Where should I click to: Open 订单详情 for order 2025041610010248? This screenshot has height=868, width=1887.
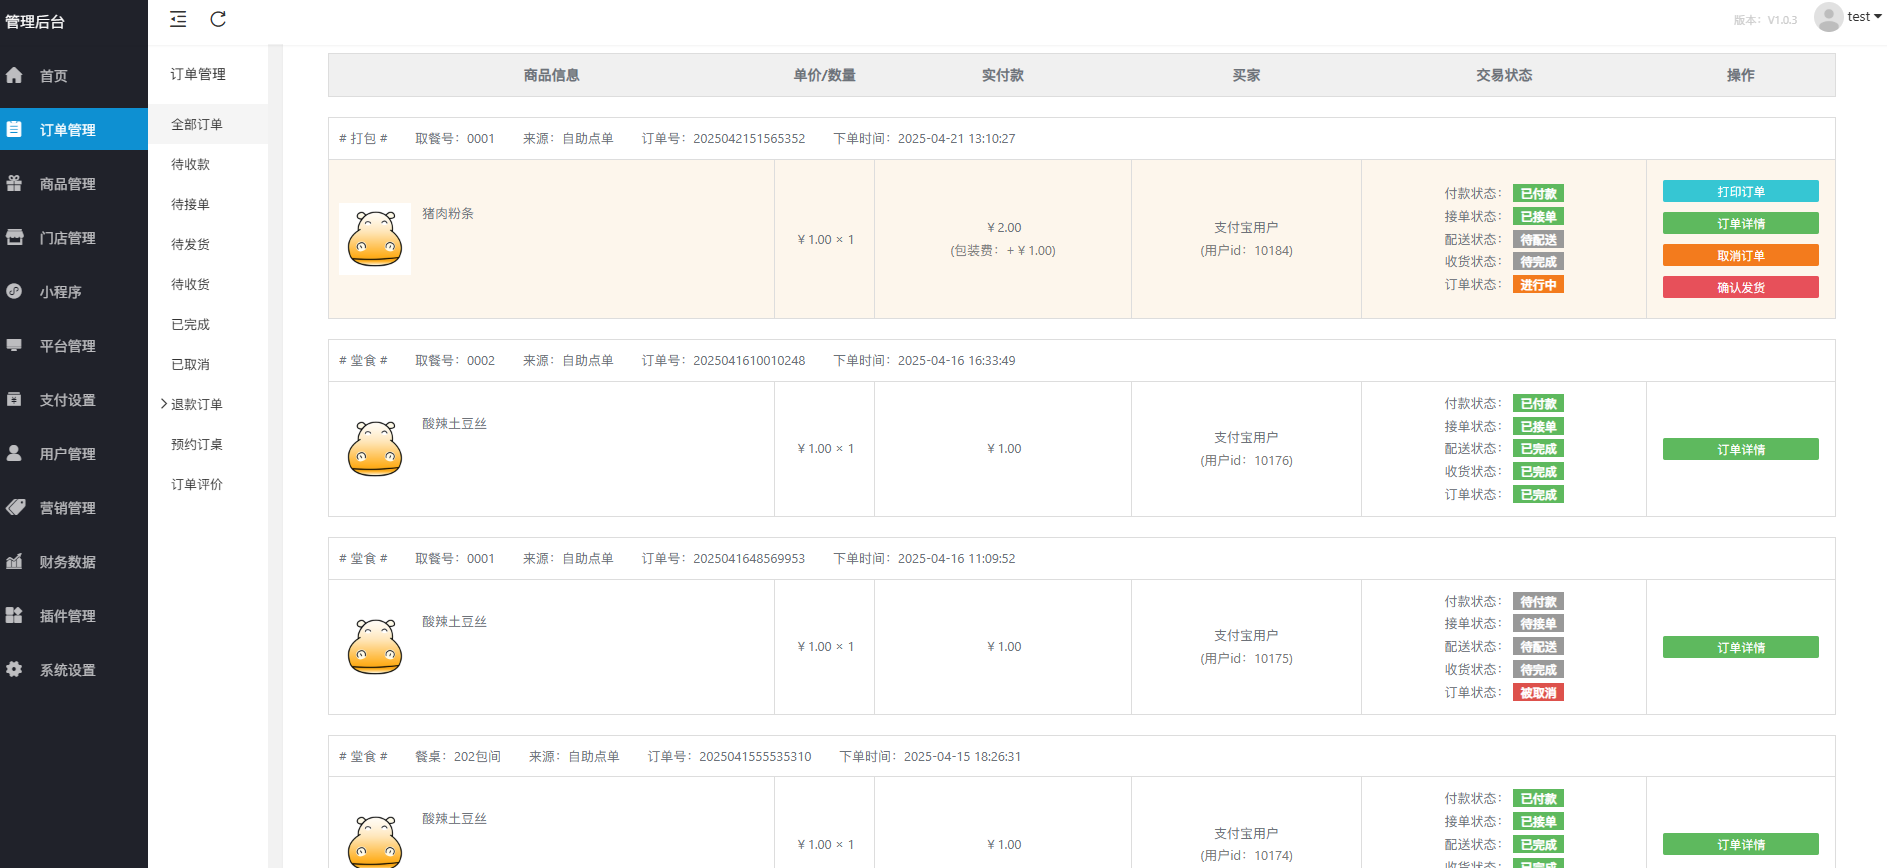1740,449
